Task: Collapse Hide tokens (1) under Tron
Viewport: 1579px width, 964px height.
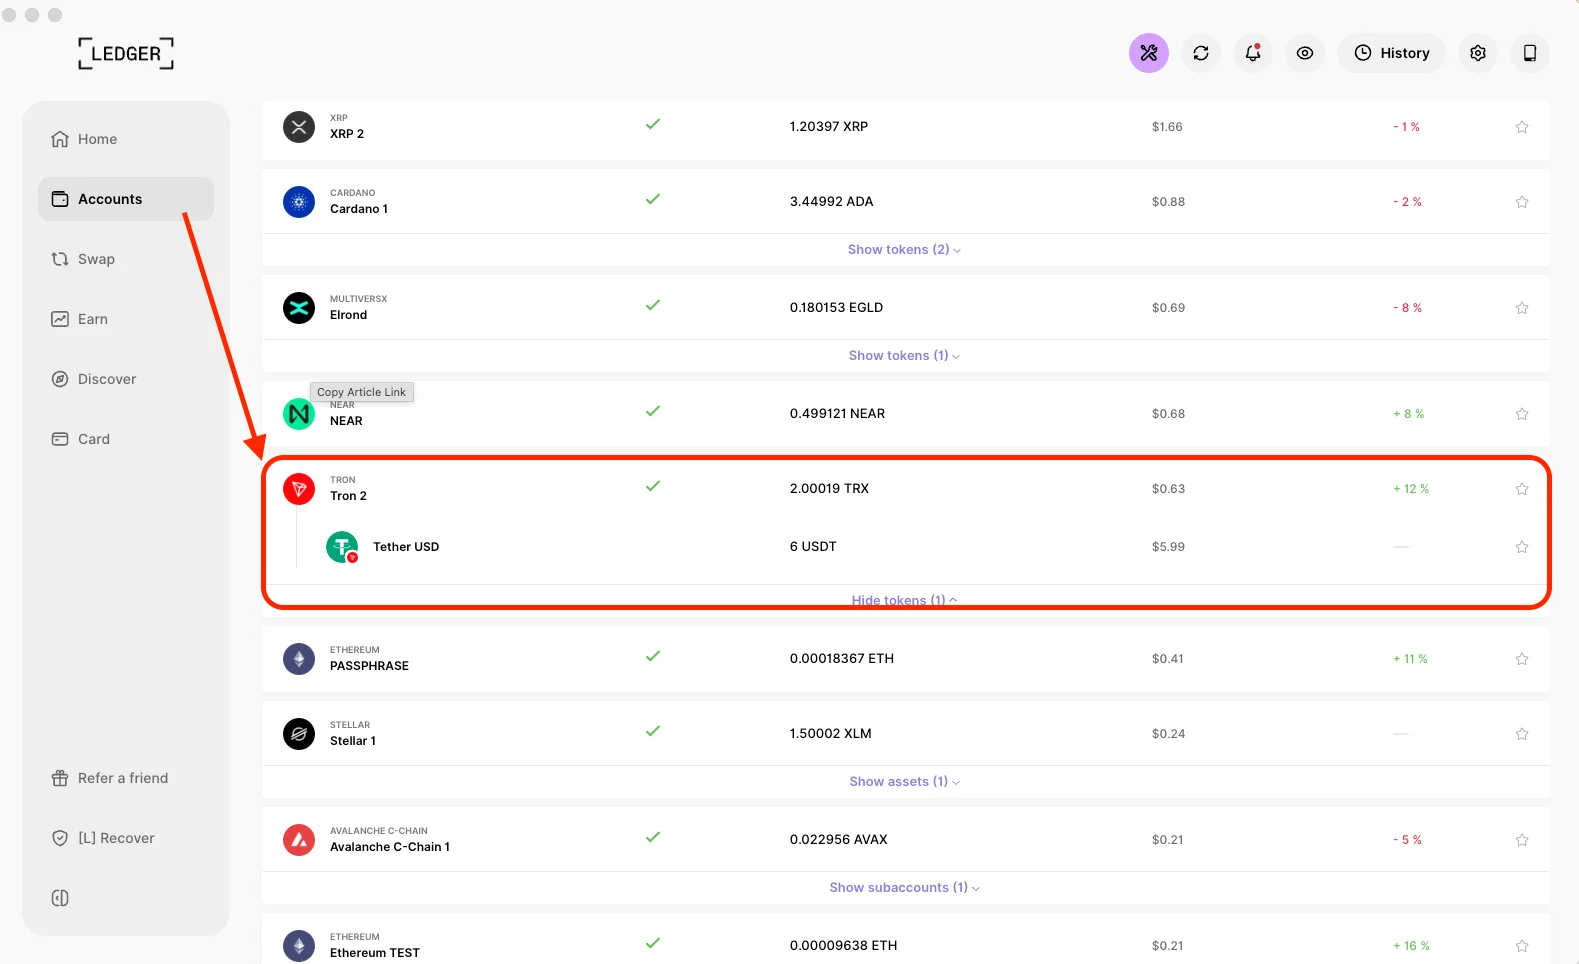Action: pos(904,600)
